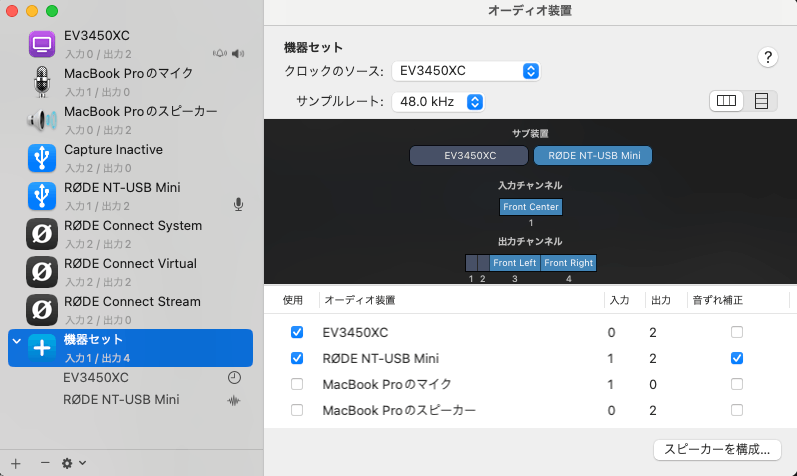
Task: Open the クロックのソース dropdown
Action: click(x=466, y=71)
